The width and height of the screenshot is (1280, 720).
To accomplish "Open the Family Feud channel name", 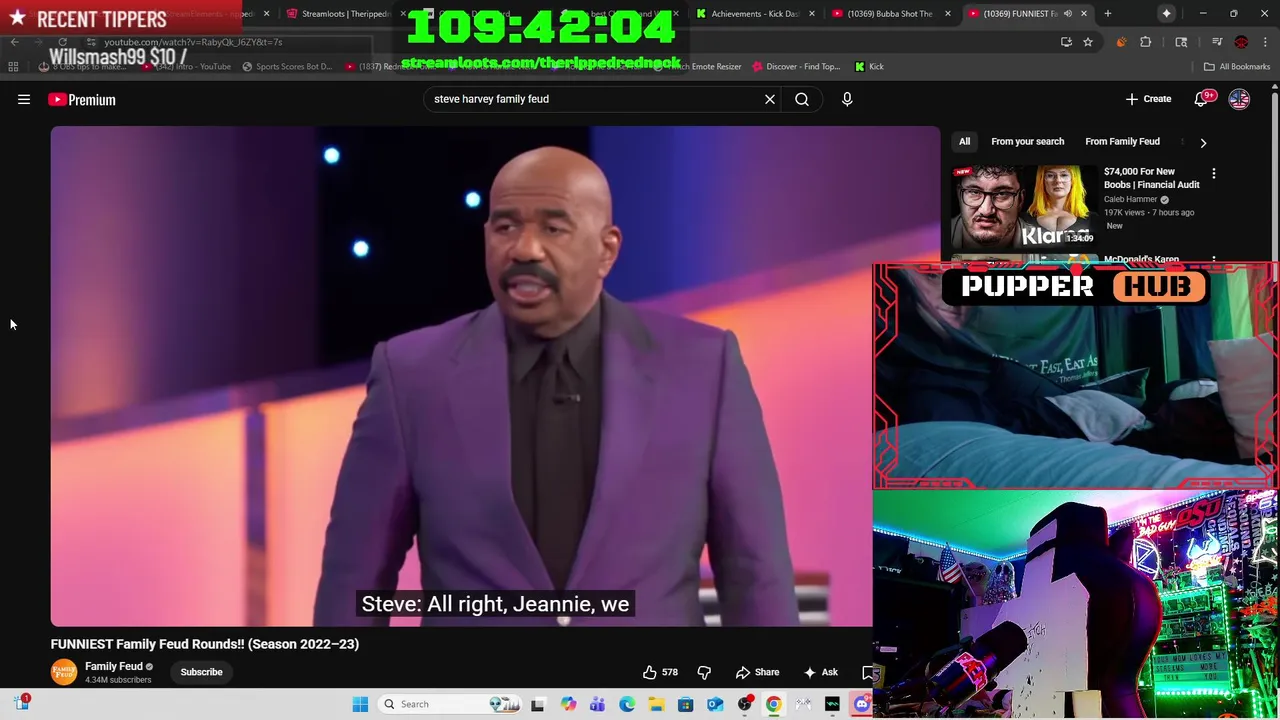I will (114, 666).
